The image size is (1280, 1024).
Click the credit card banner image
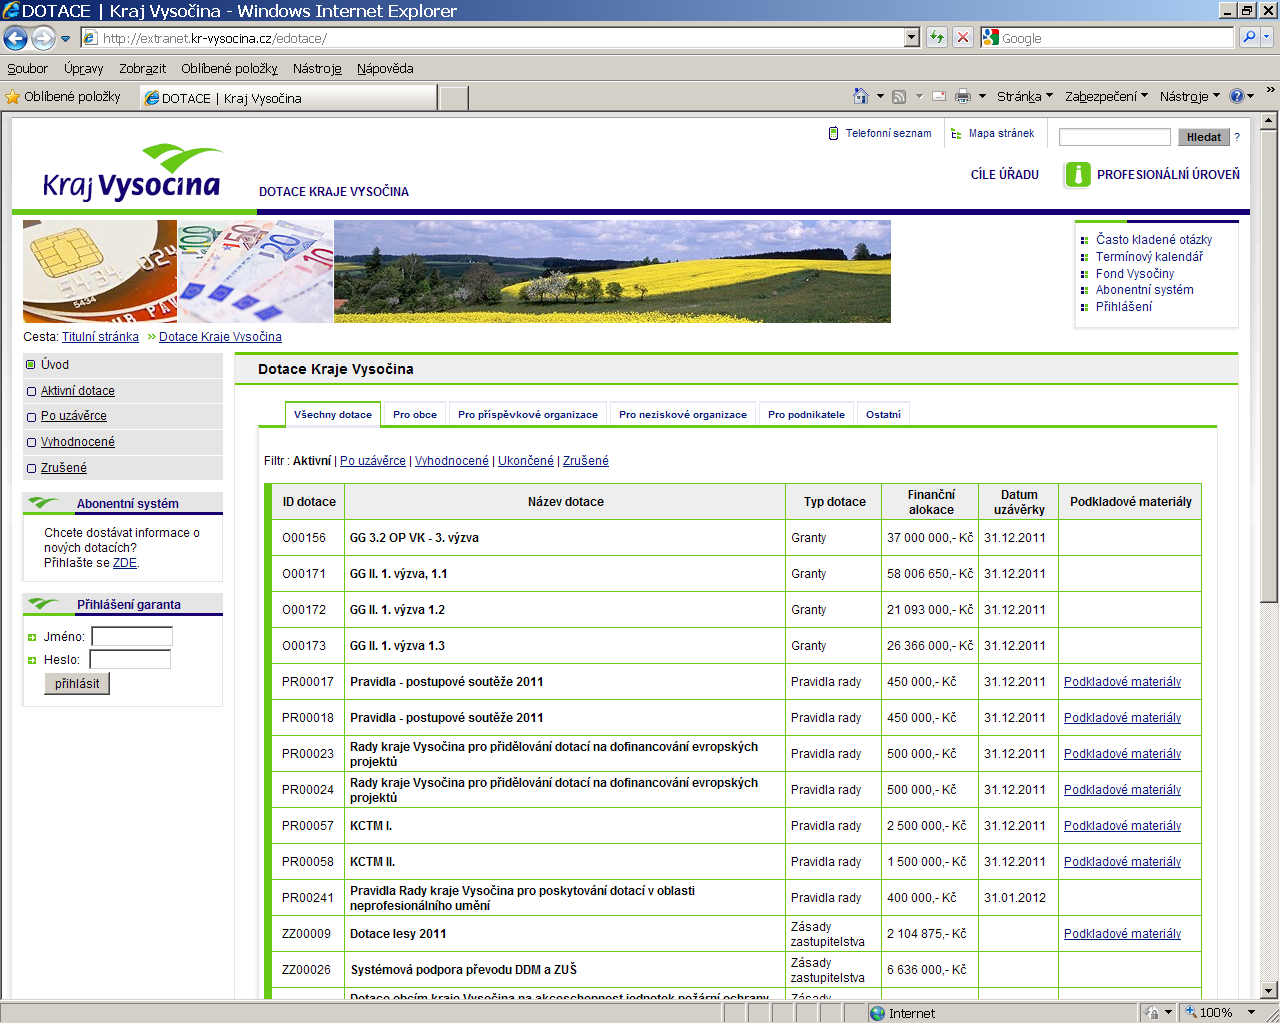click(x=100, y=271)
